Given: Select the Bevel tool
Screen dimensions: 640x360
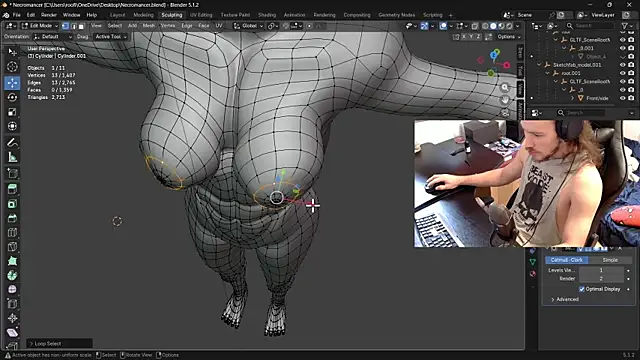Looking at the screenshot, I should click(12, 218).
